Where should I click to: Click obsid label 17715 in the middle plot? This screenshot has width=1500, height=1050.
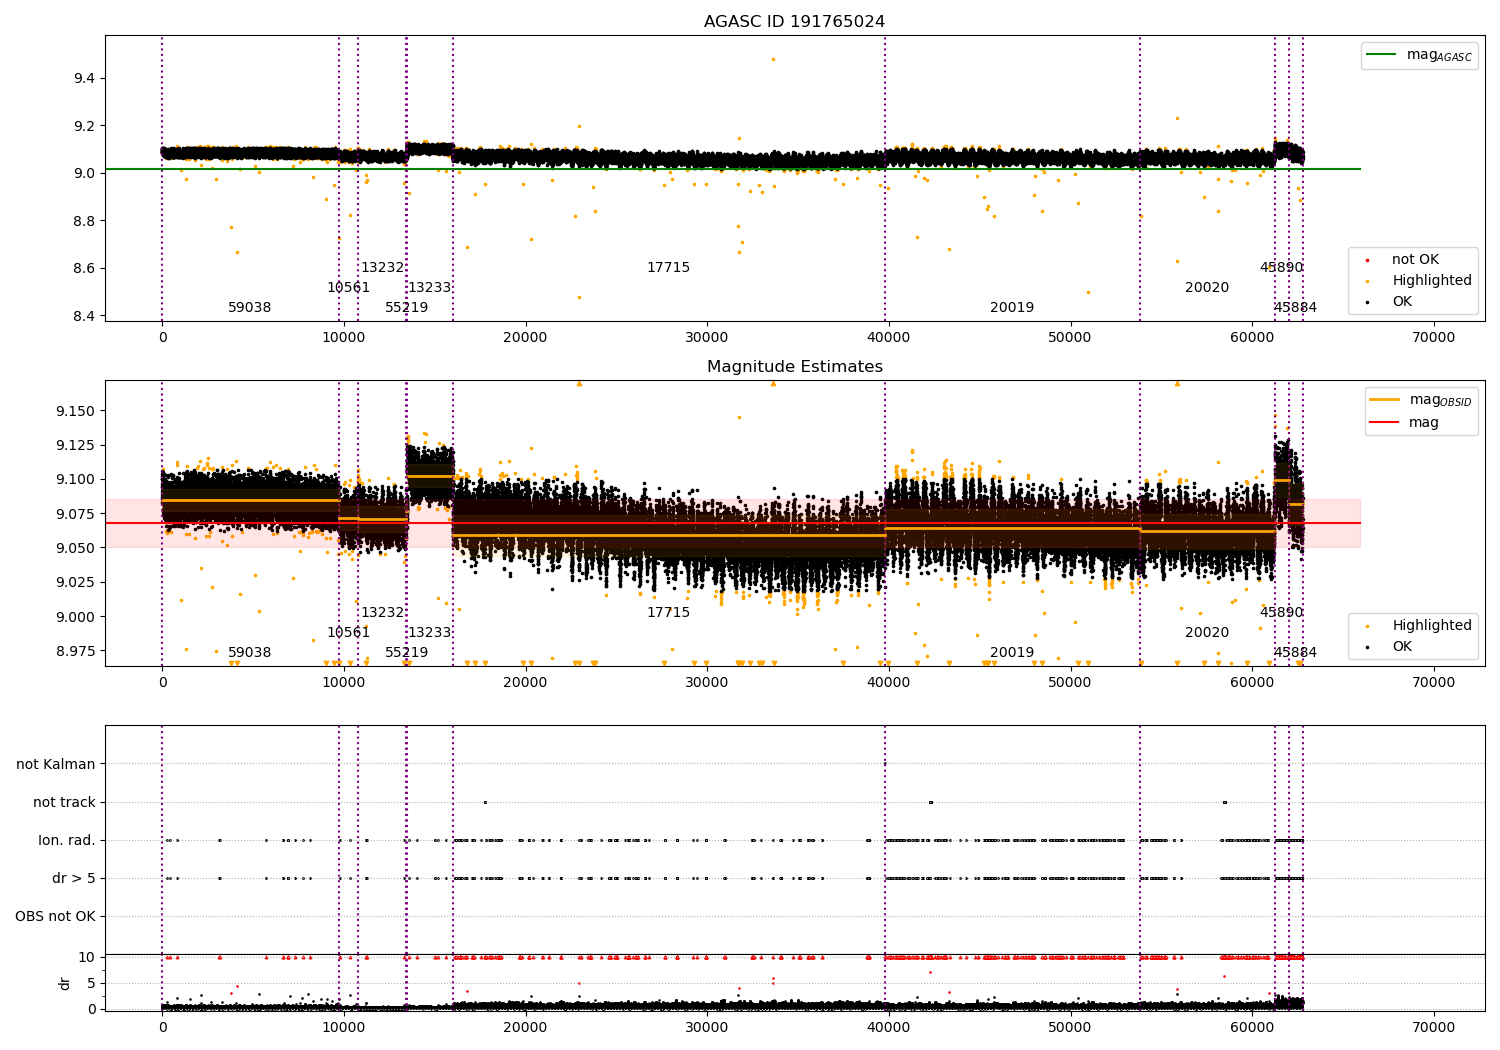point(668,613)
